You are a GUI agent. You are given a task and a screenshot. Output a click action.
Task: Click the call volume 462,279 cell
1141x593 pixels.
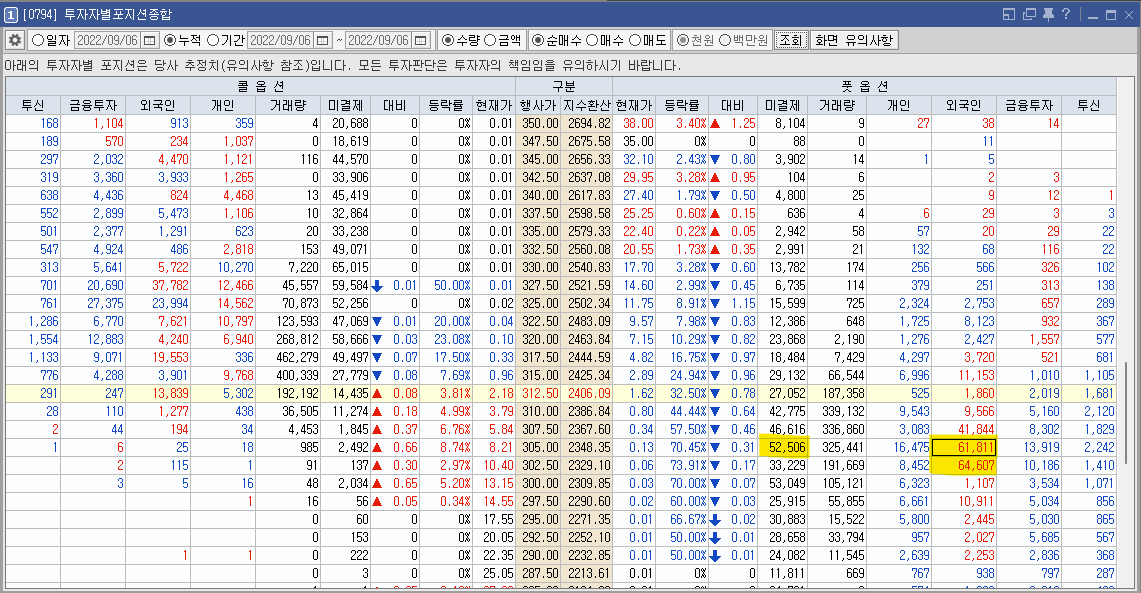[288, 357]
